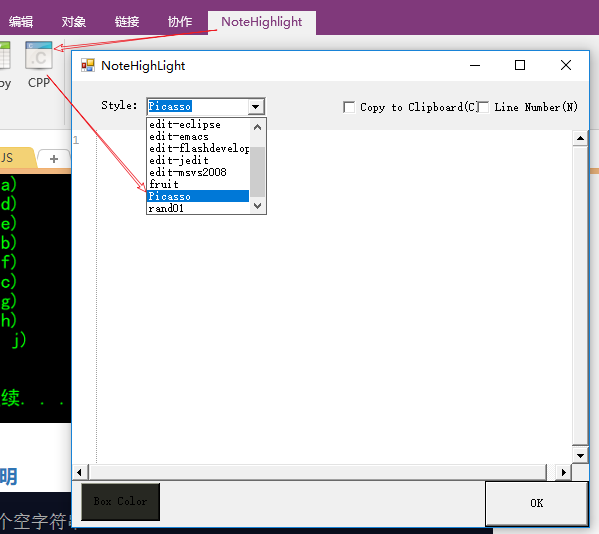Choose edit-msvs2008 style from the list
599x534 pixels.
[198, 172]
